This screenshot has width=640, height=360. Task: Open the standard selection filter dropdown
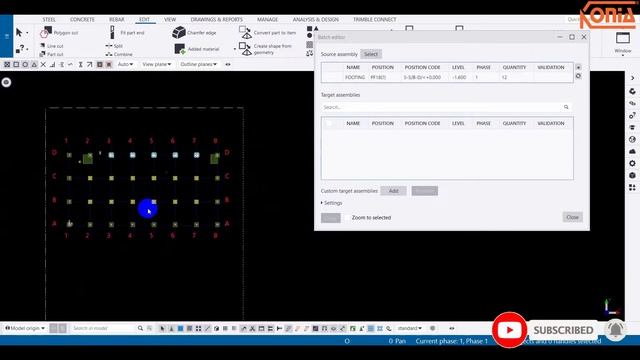(x=409, y=328)
